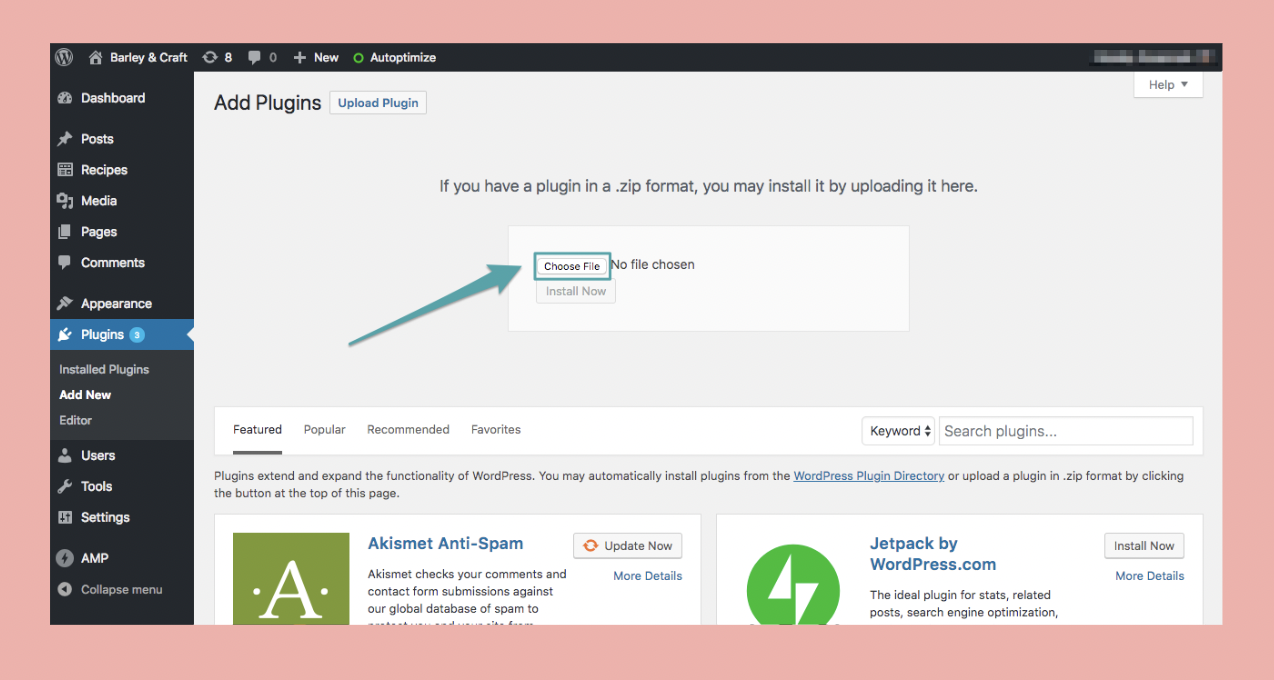Click the Search plugins input field
The height and width of the screenshot is (680, 1274).
[1066, 431]
